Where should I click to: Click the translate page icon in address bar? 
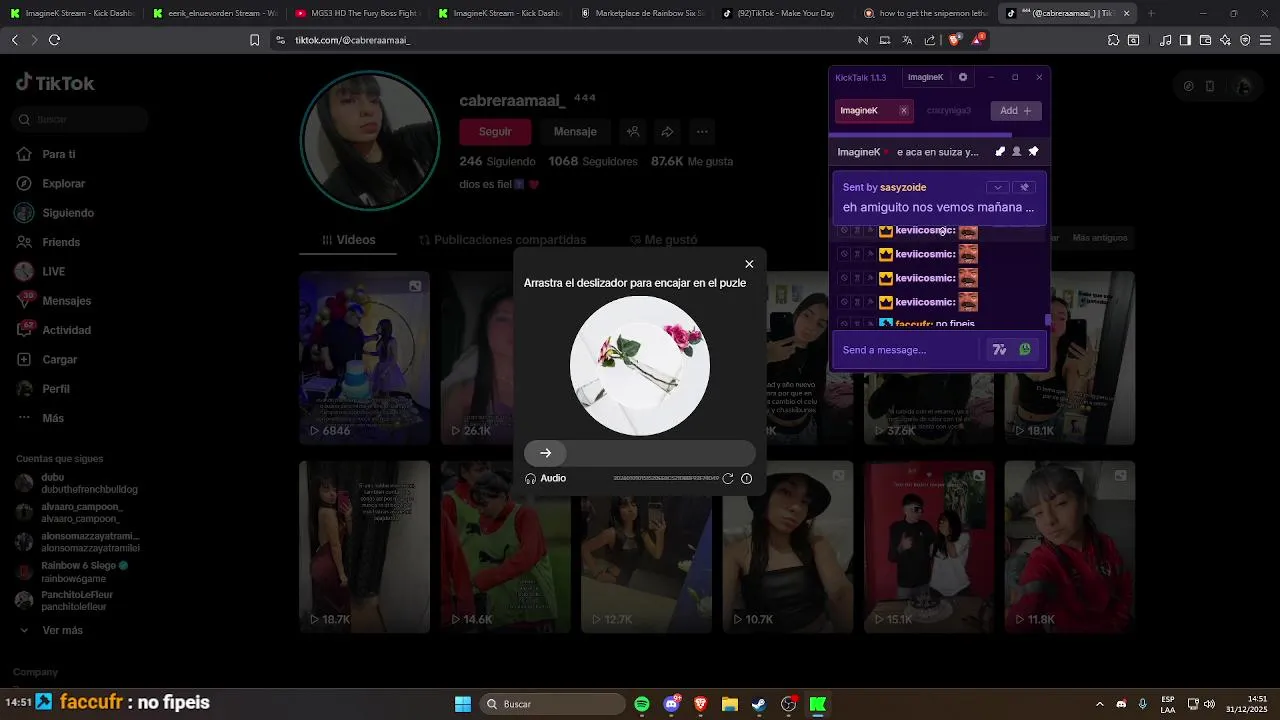pos(907,40)
